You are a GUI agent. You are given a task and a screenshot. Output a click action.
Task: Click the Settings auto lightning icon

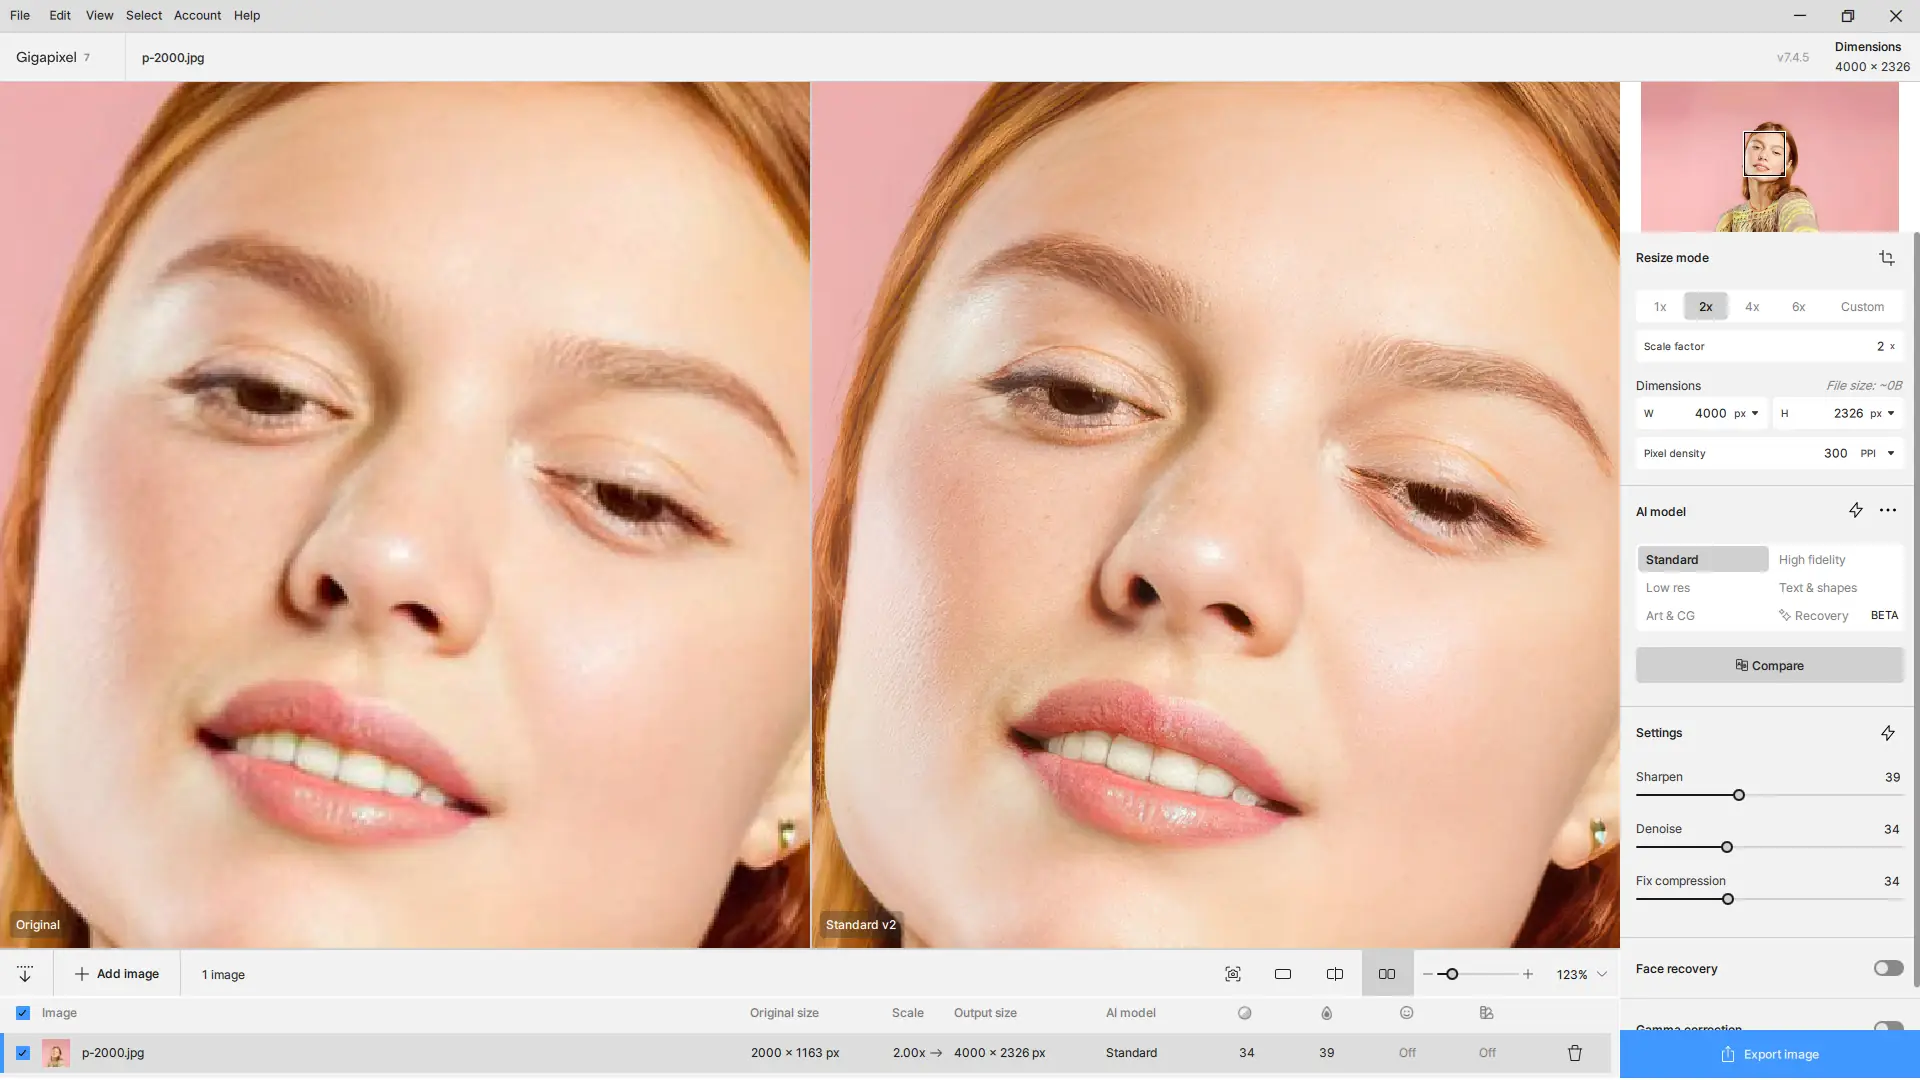pos(1887,733)
